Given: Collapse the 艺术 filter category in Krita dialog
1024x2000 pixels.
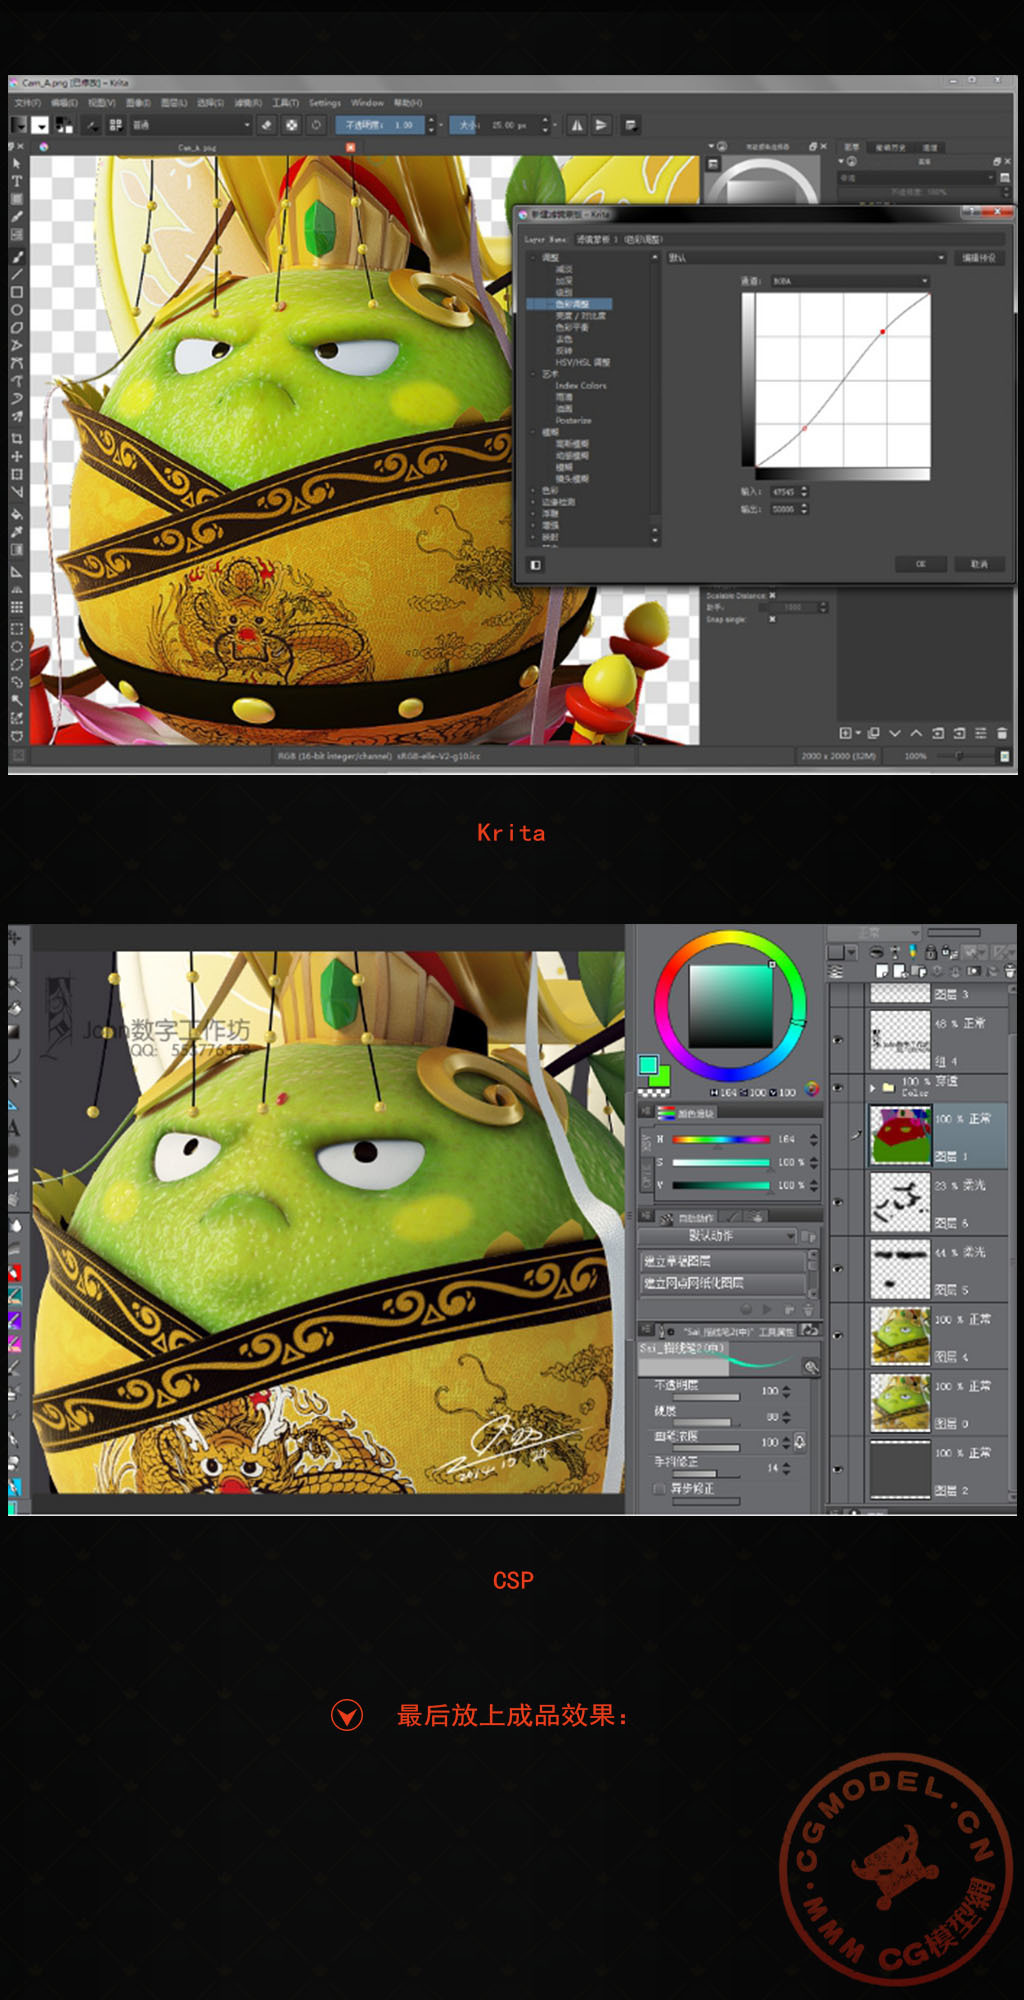Looking at the screenshot, I should point(532,374).
